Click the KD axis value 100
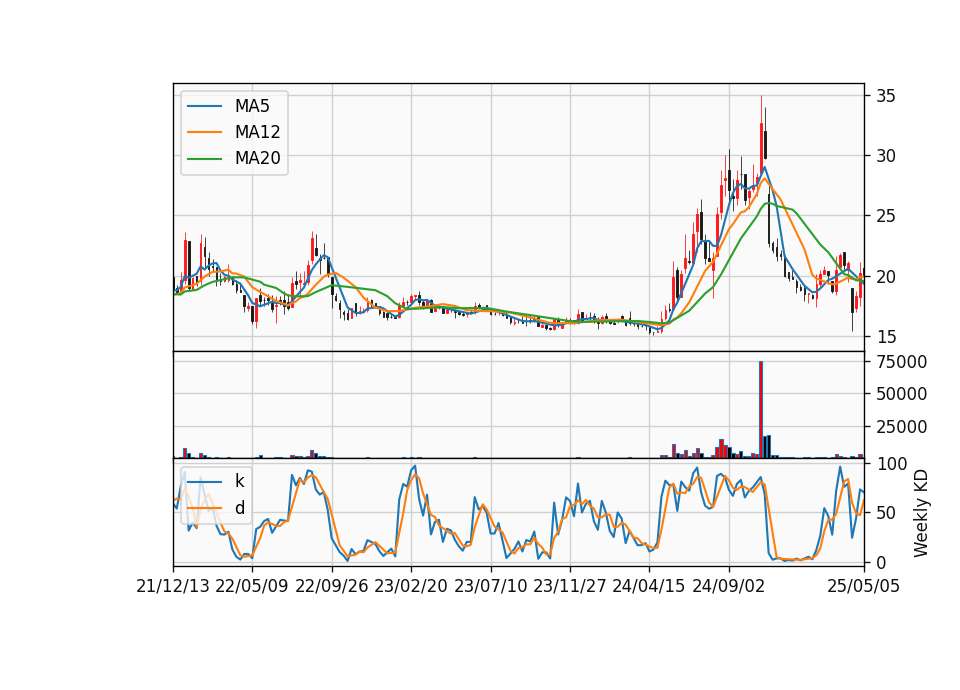 (891, 464)
